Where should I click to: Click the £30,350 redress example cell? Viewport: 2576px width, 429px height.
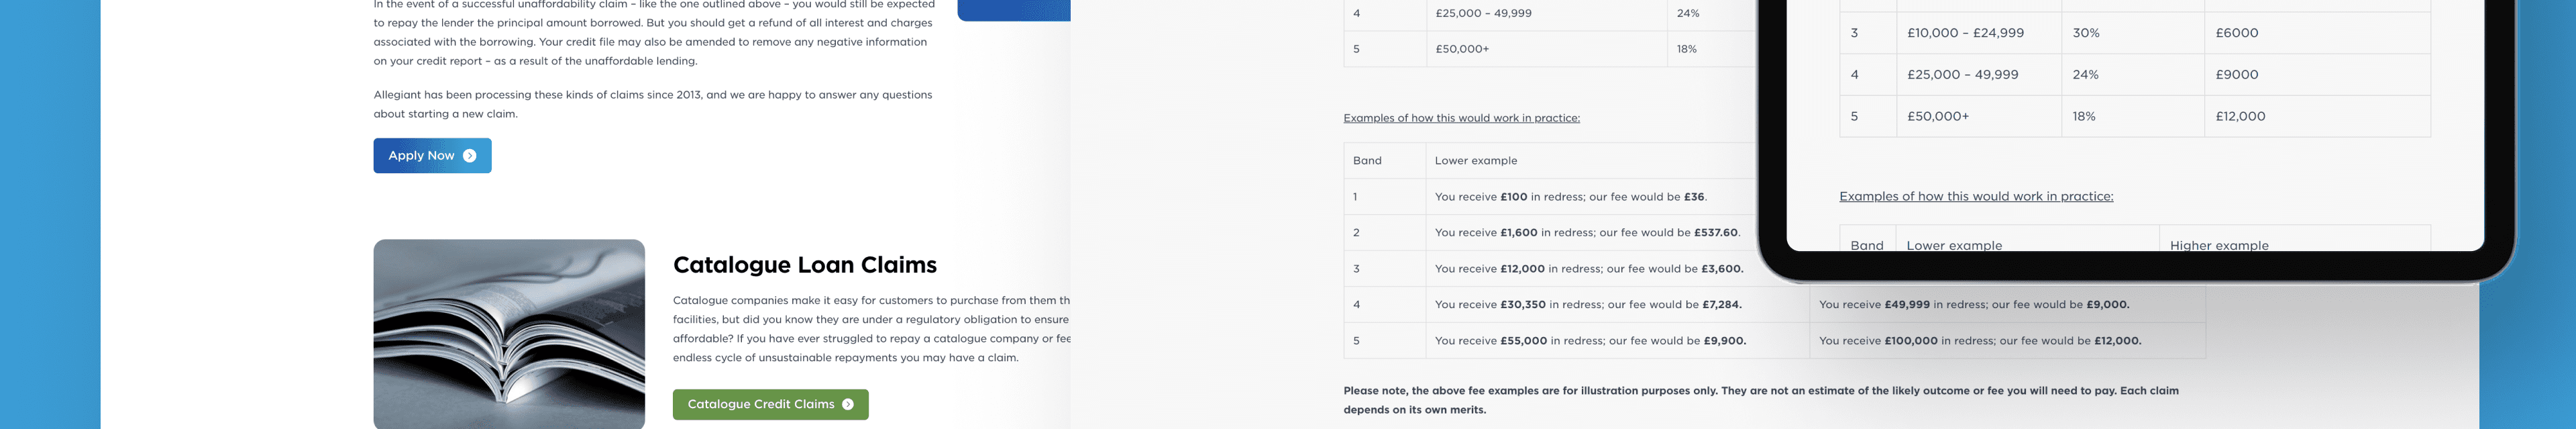click(1587, 305)
